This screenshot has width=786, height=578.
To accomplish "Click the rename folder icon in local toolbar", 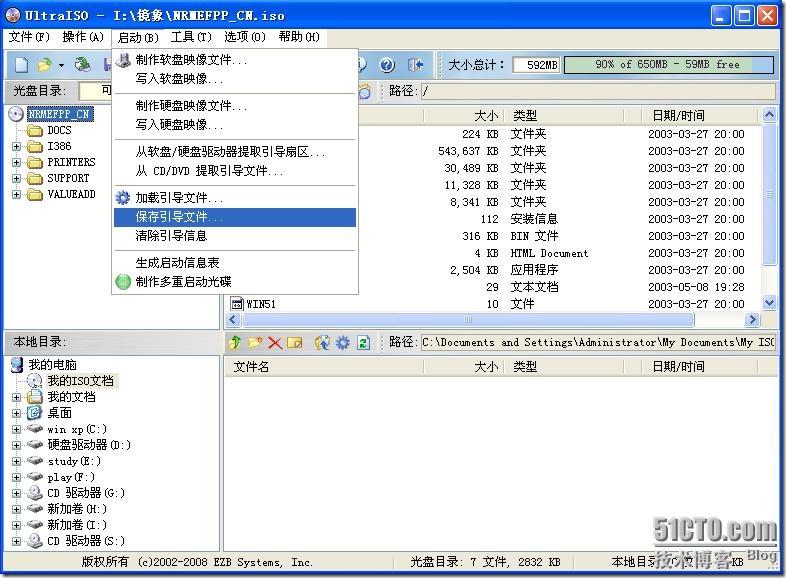I will point(295,343).
